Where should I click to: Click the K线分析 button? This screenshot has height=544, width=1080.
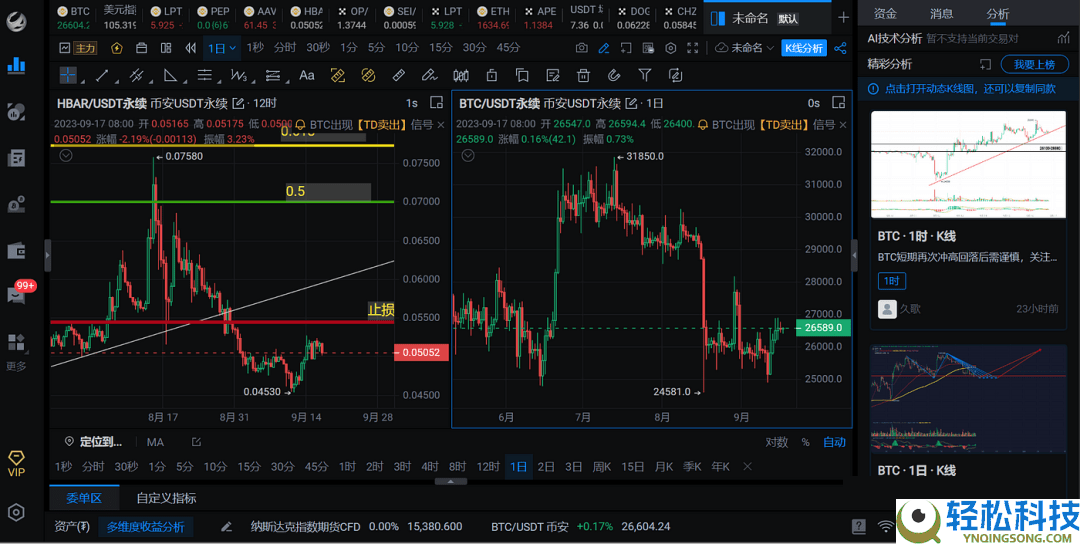tap(804, 48)
